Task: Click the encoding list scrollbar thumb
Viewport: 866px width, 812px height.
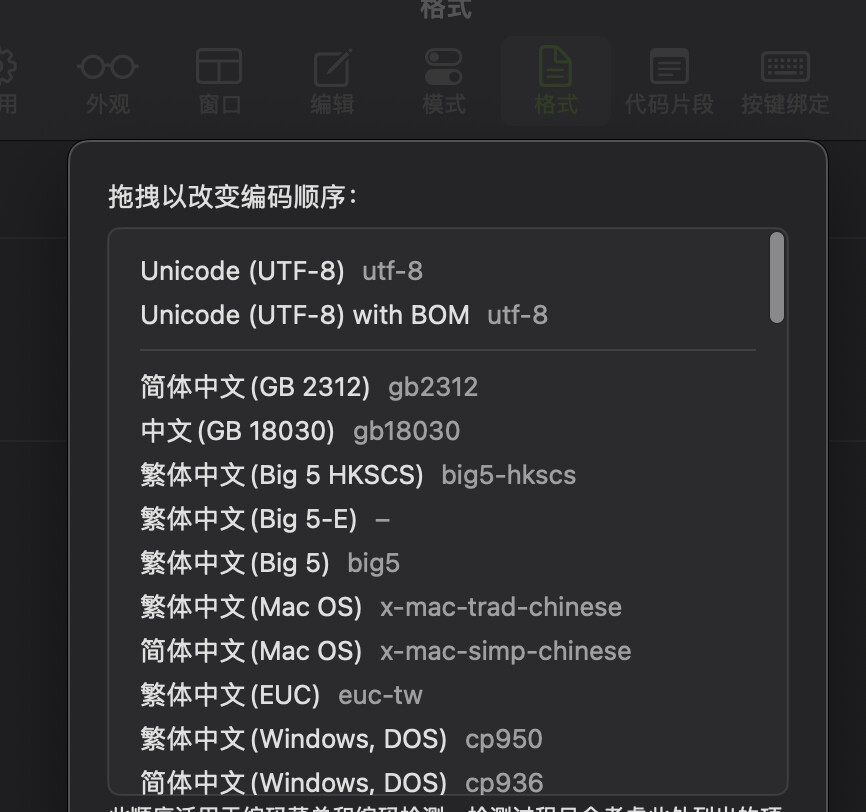Action: (777, 277)
